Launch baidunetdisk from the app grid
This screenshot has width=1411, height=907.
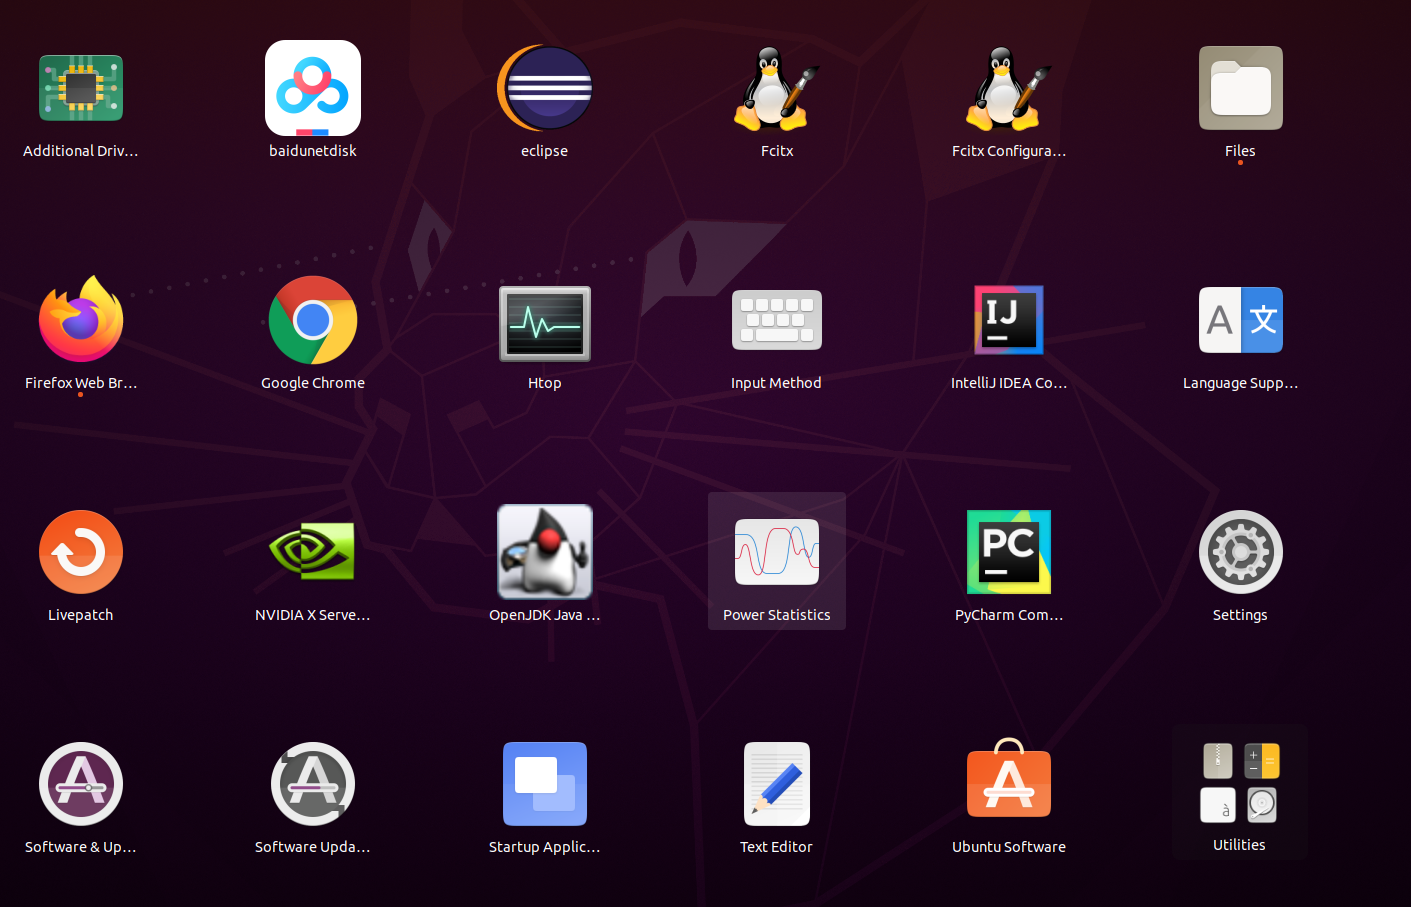pos(313,88)
